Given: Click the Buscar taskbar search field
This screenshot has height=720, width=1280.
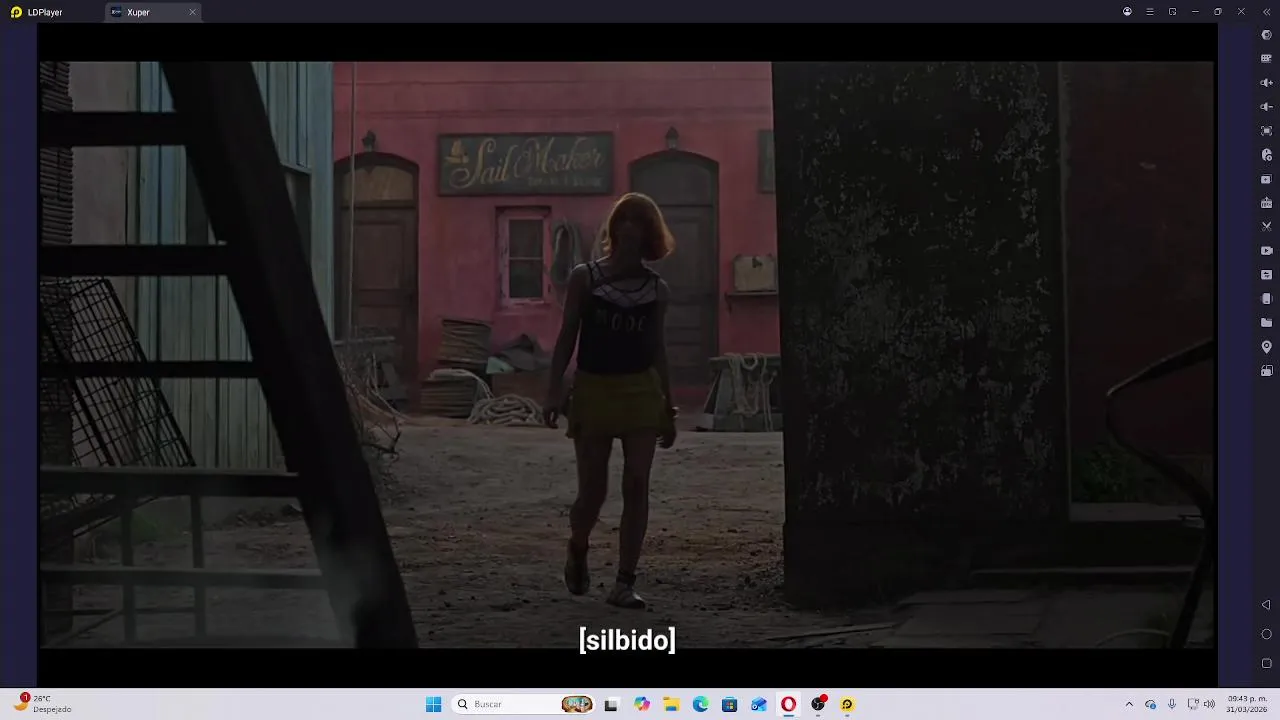Looking at the screenshot, I should click(x=524, y=704).
